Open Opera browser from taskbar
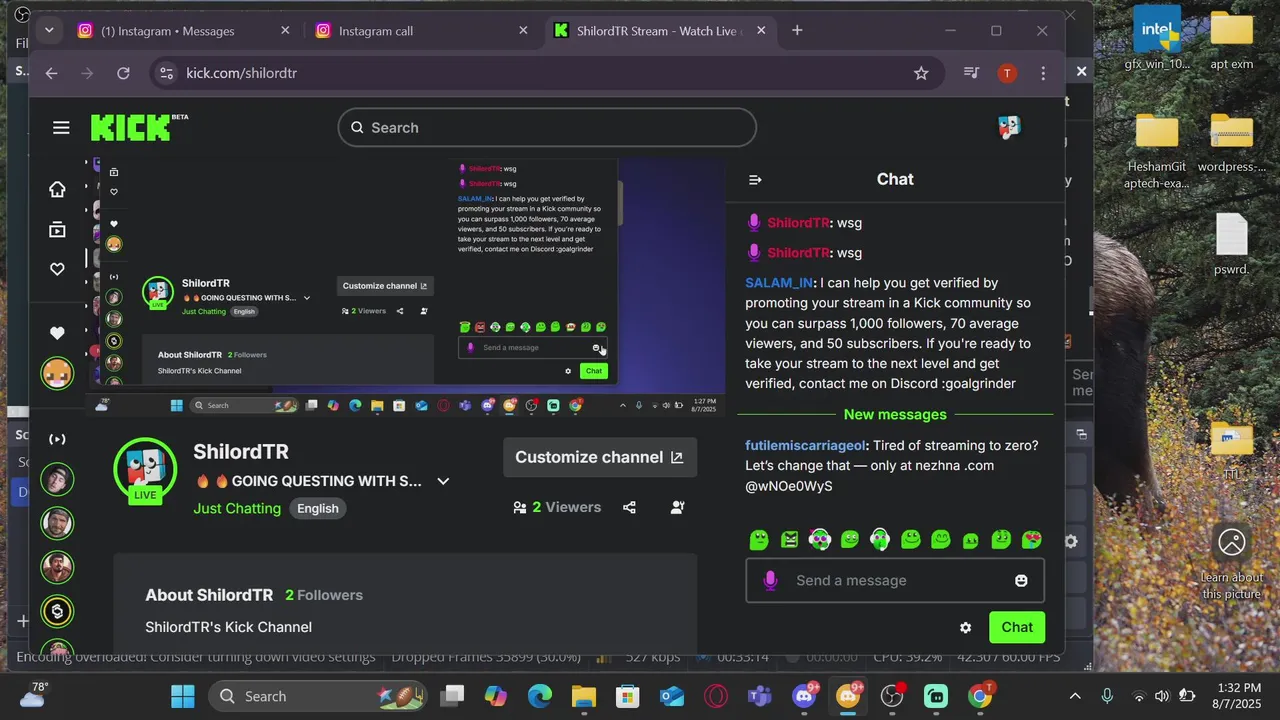 (x=716, y=697)
